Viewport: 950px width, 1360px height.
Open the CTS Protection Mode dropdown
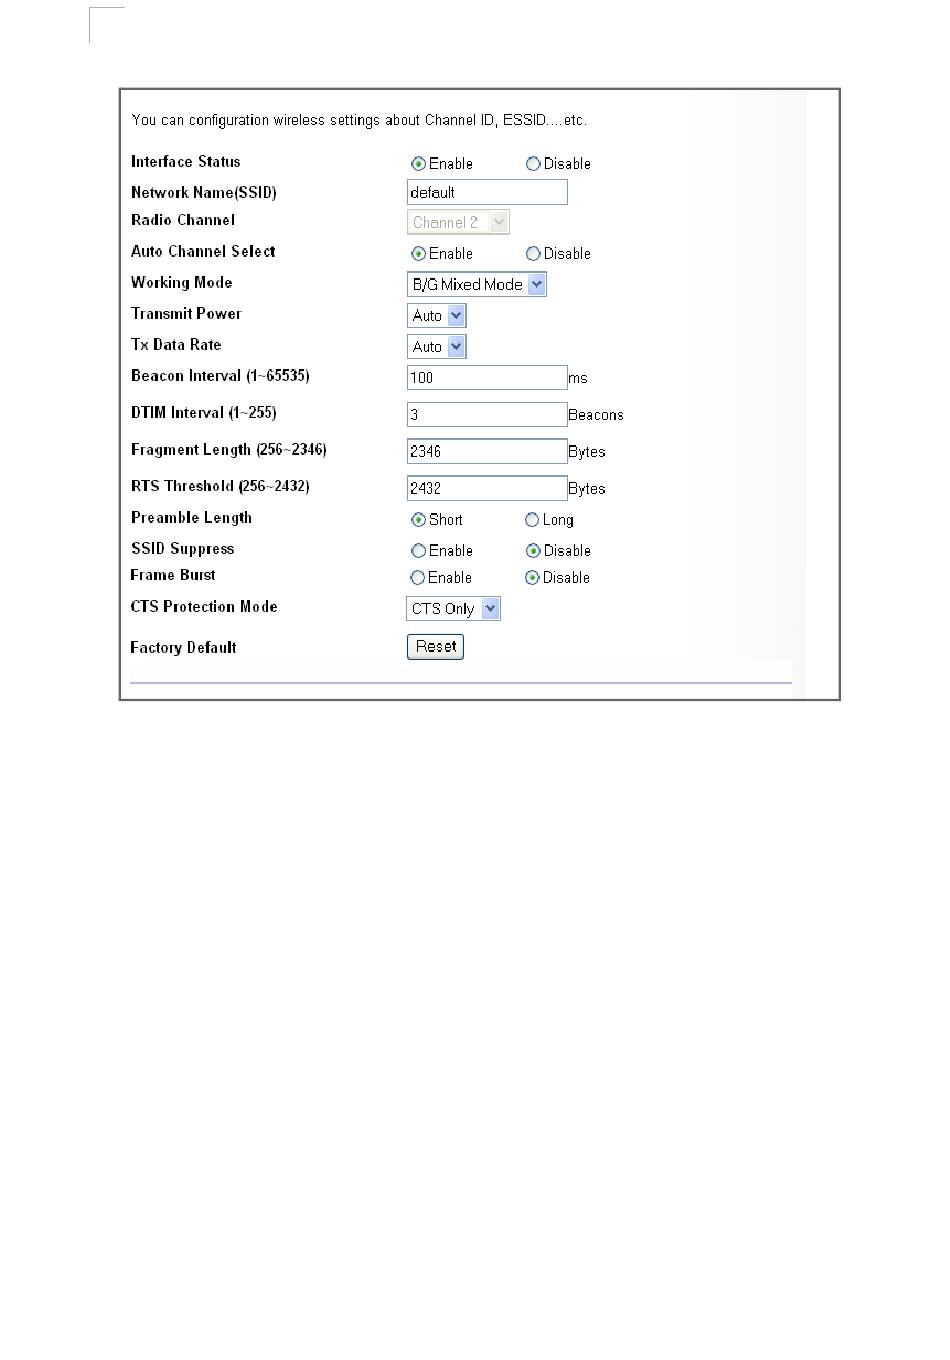(x=454, y=609)
